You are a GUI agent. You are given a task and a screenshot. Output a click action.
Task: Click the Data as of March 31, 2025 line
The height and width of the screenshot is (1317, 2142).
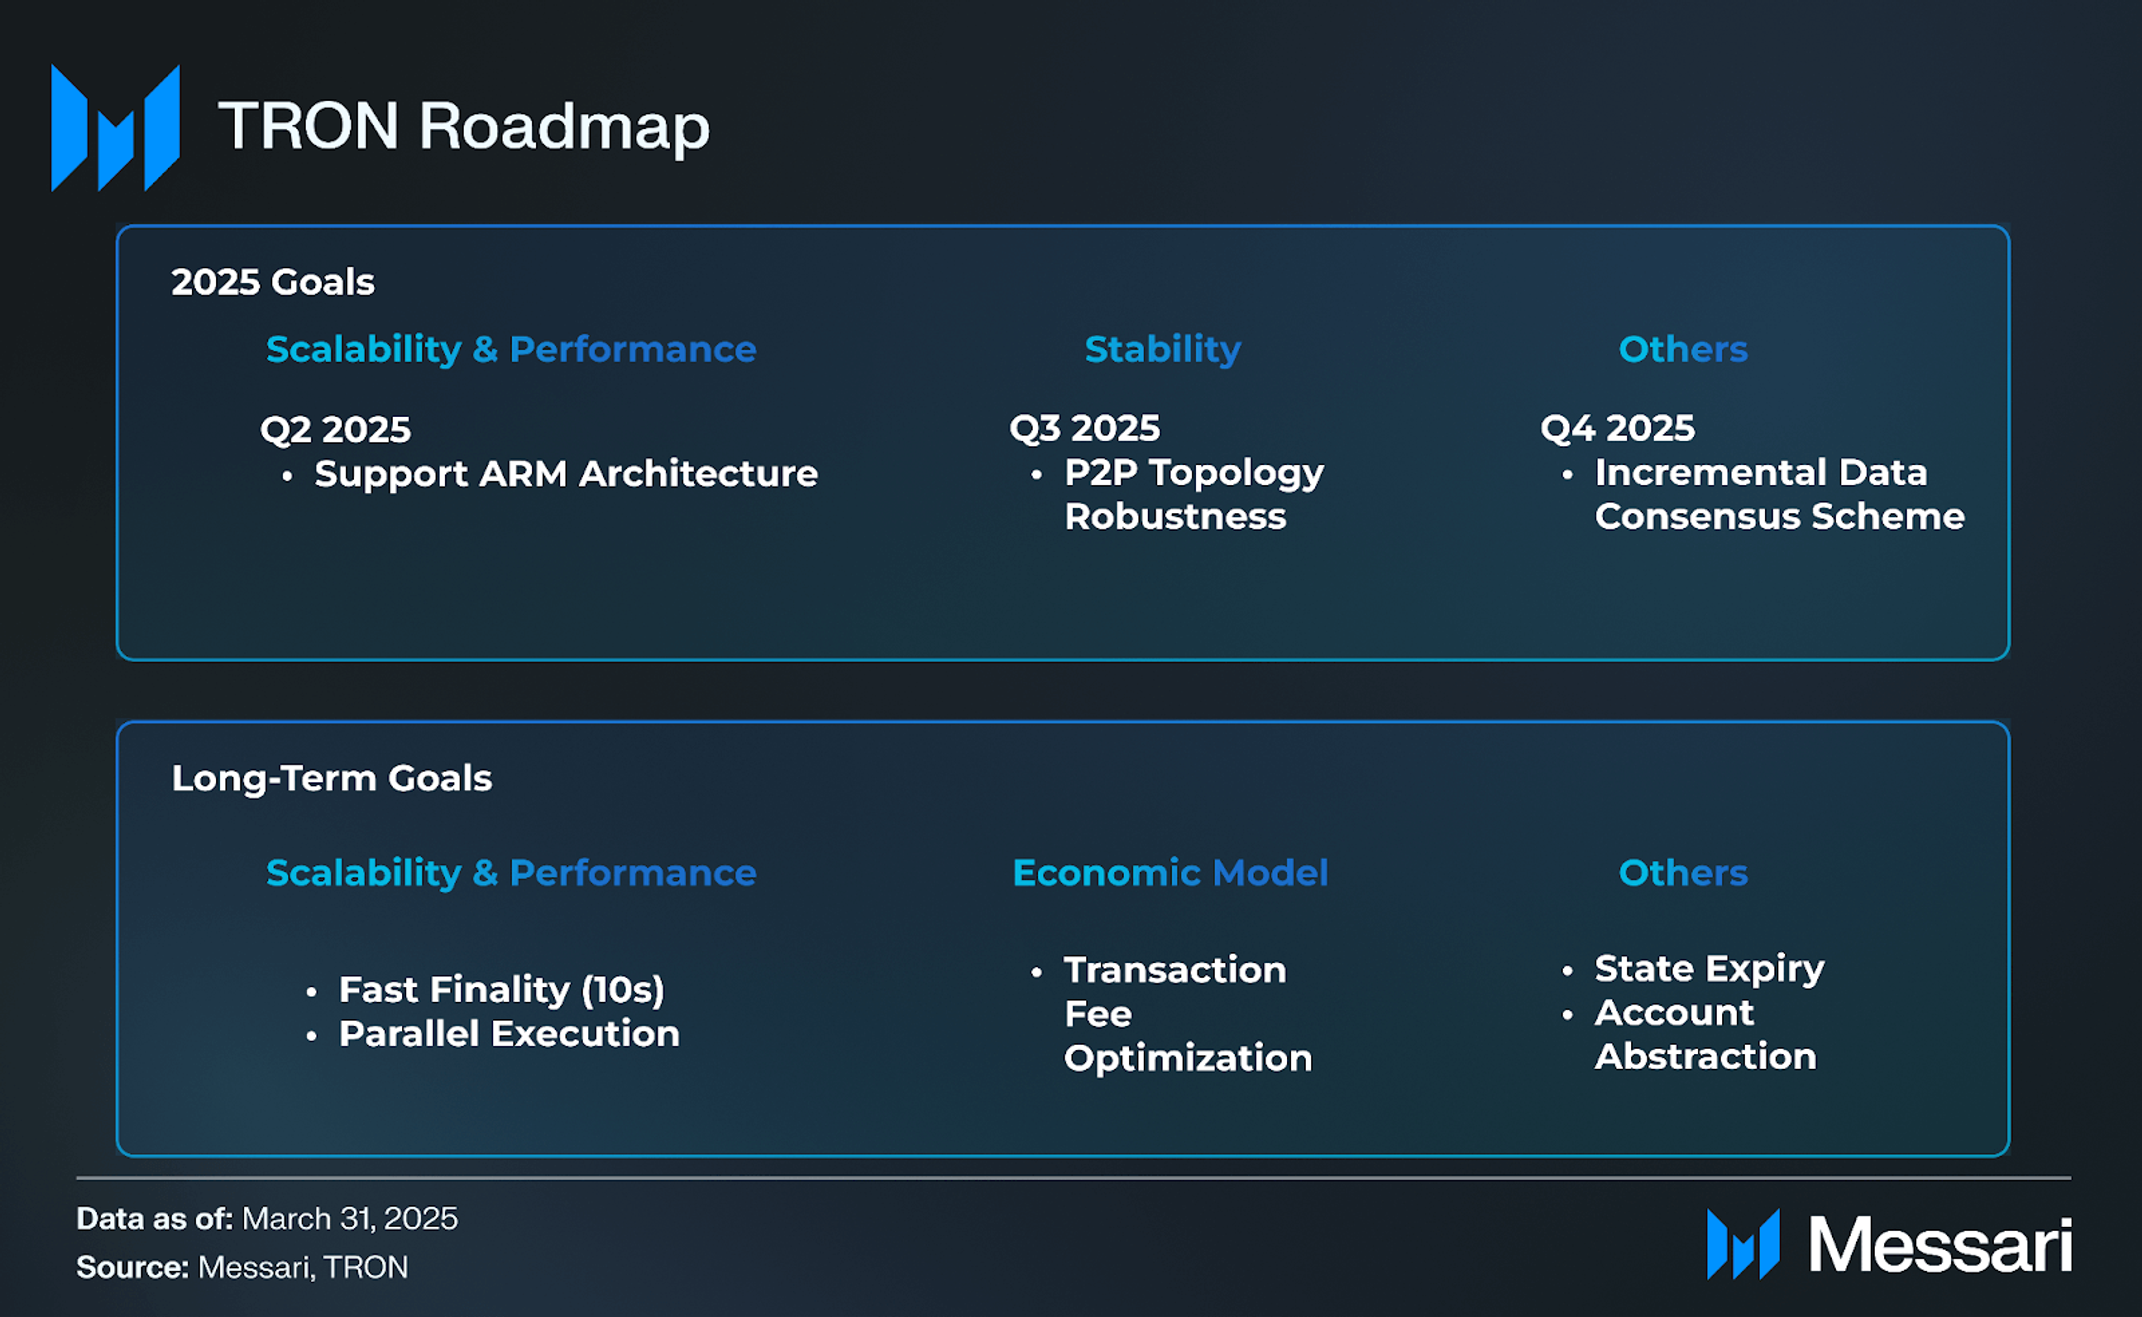click(267, 1218)
